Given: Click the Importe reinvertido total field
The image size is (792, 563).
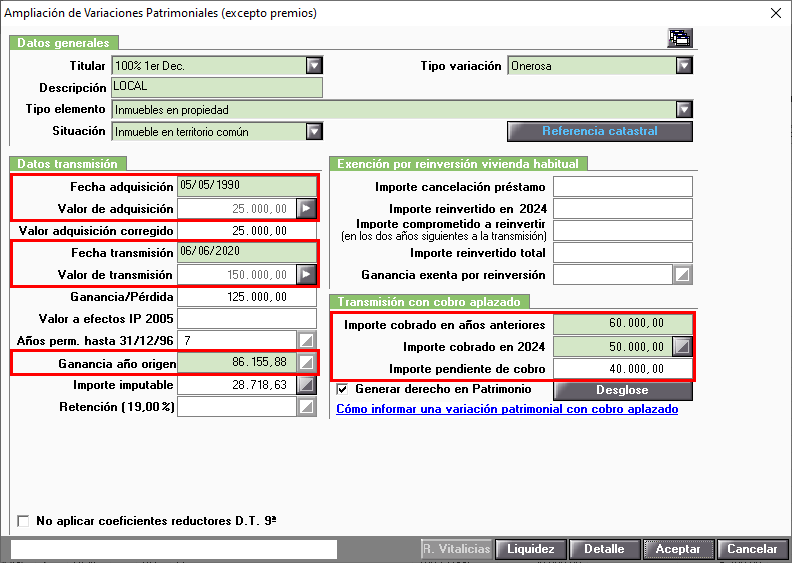Looking at the screenshot, I should [623, 252].
